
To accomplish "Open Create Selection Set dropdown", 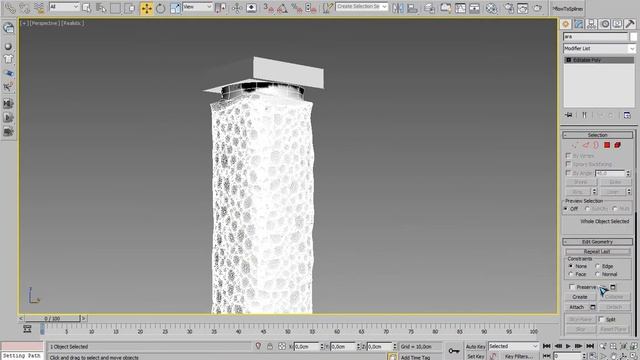I will (x=362, y=7).
